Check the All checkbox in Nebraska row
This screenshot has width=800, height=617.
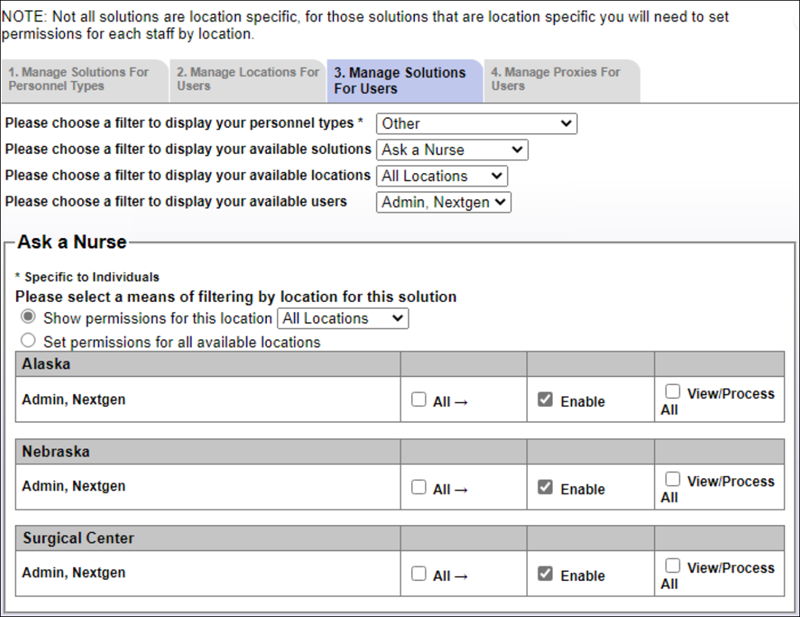point(418,487)
